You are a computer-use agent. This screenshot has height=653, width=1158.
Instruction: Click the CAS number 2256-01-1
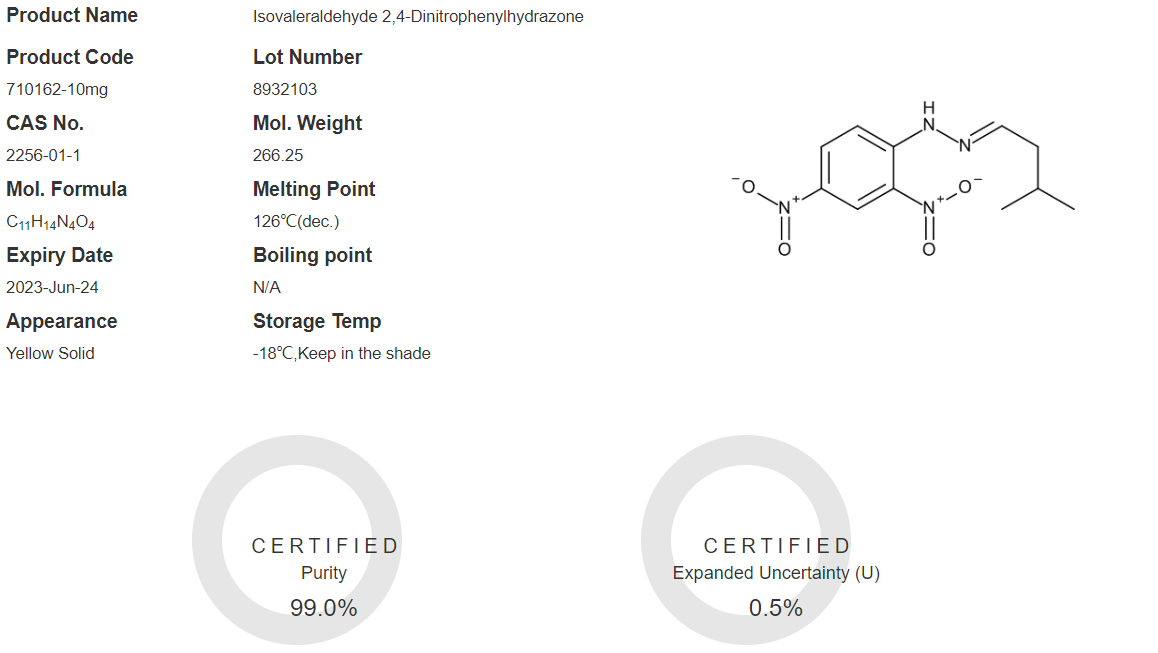(x=44, y=155)
